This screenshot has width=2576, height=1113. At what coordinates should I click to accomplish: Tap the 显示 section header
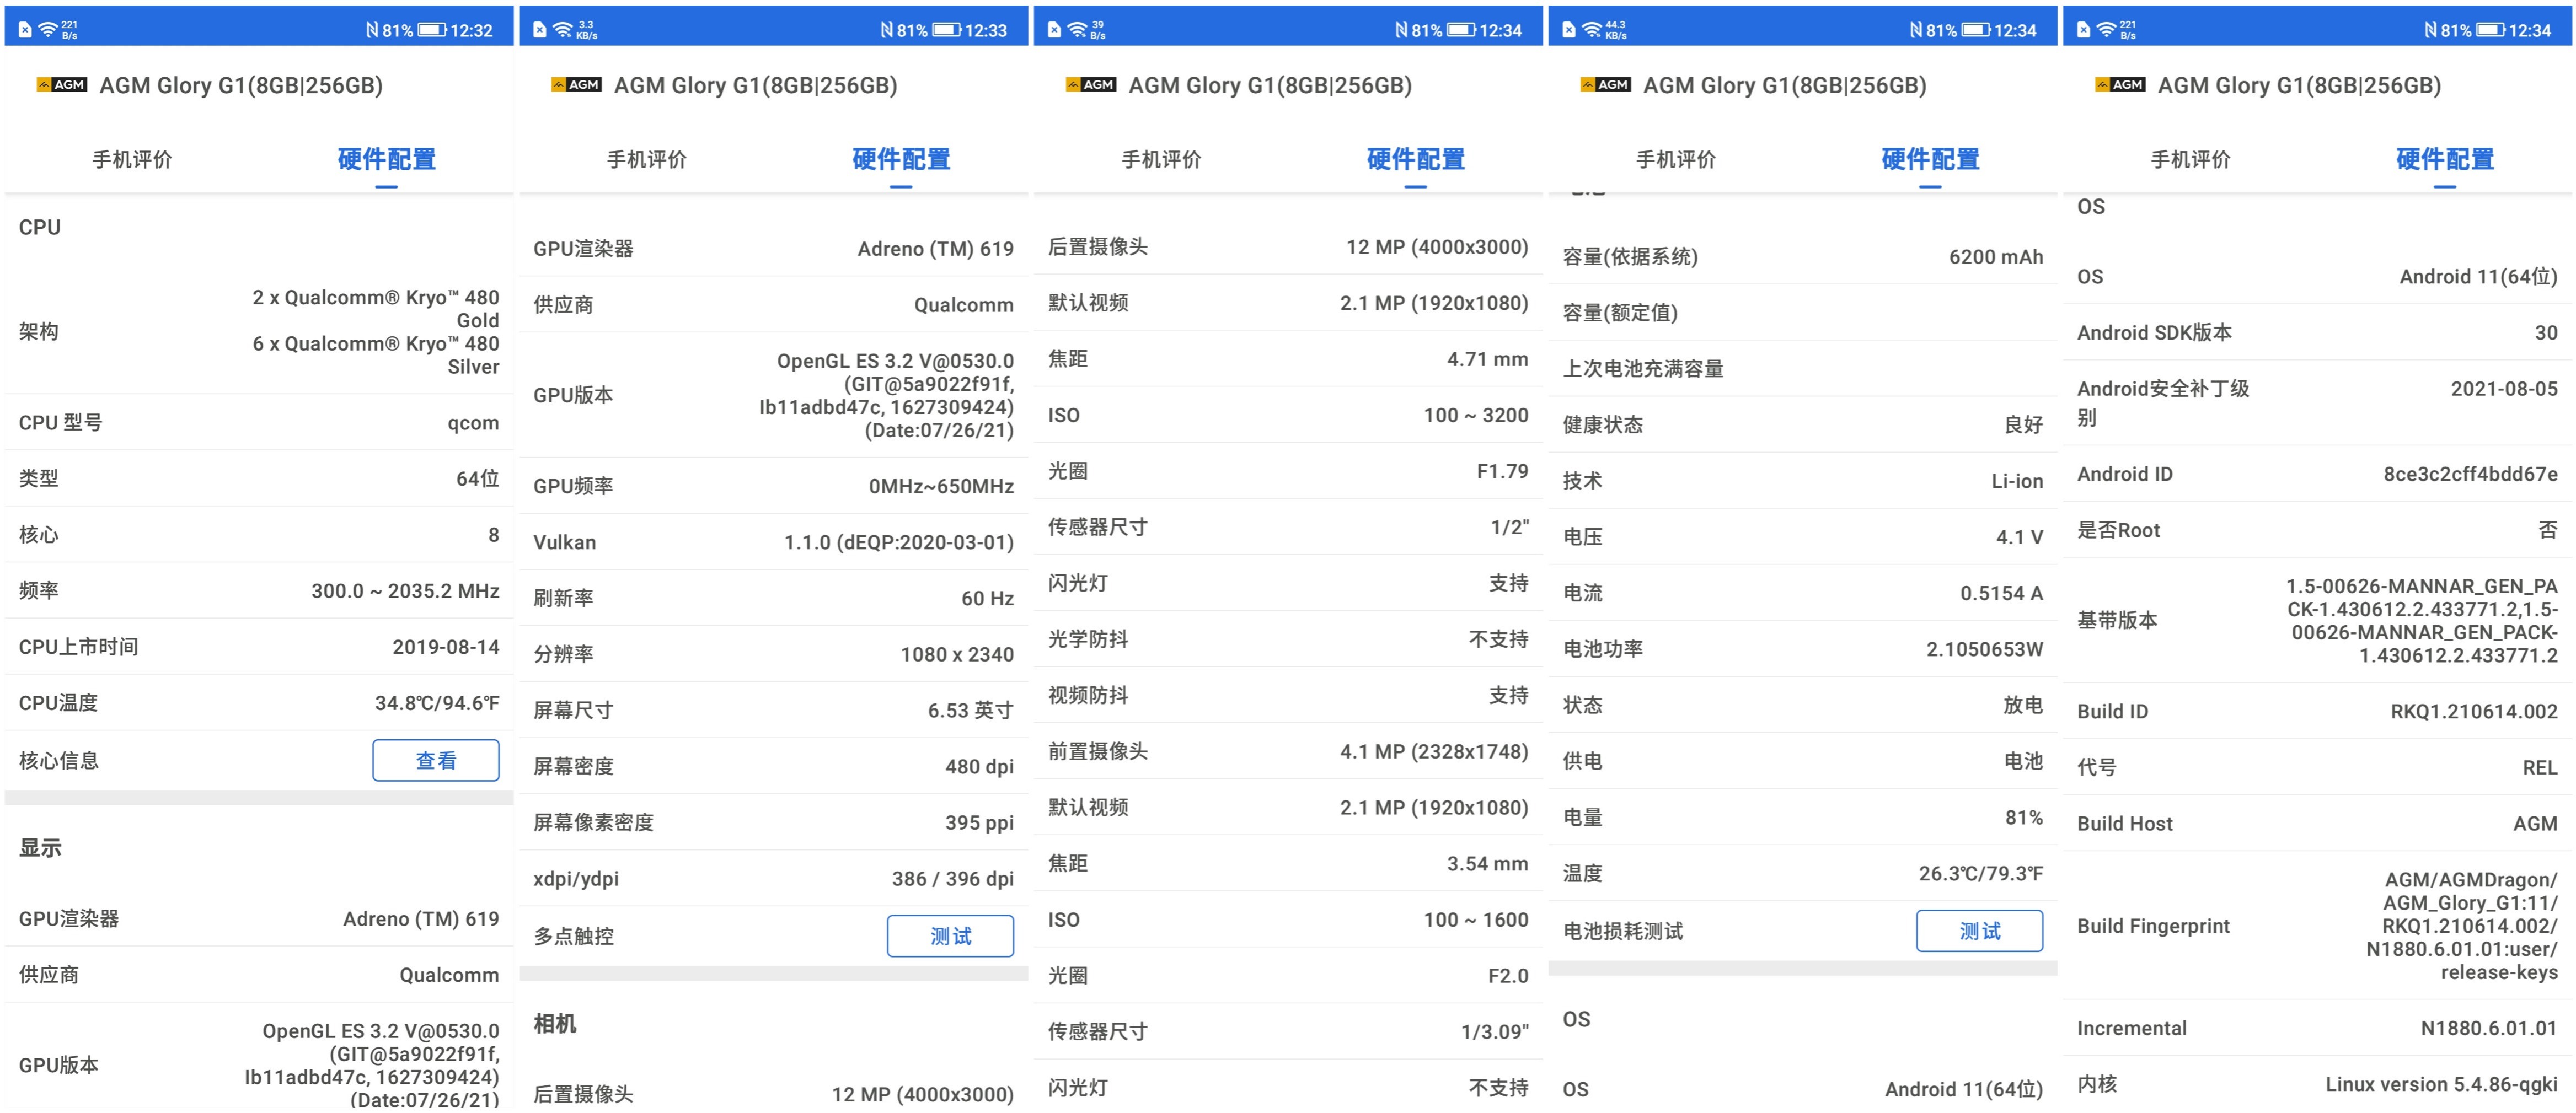pos(41,847)
